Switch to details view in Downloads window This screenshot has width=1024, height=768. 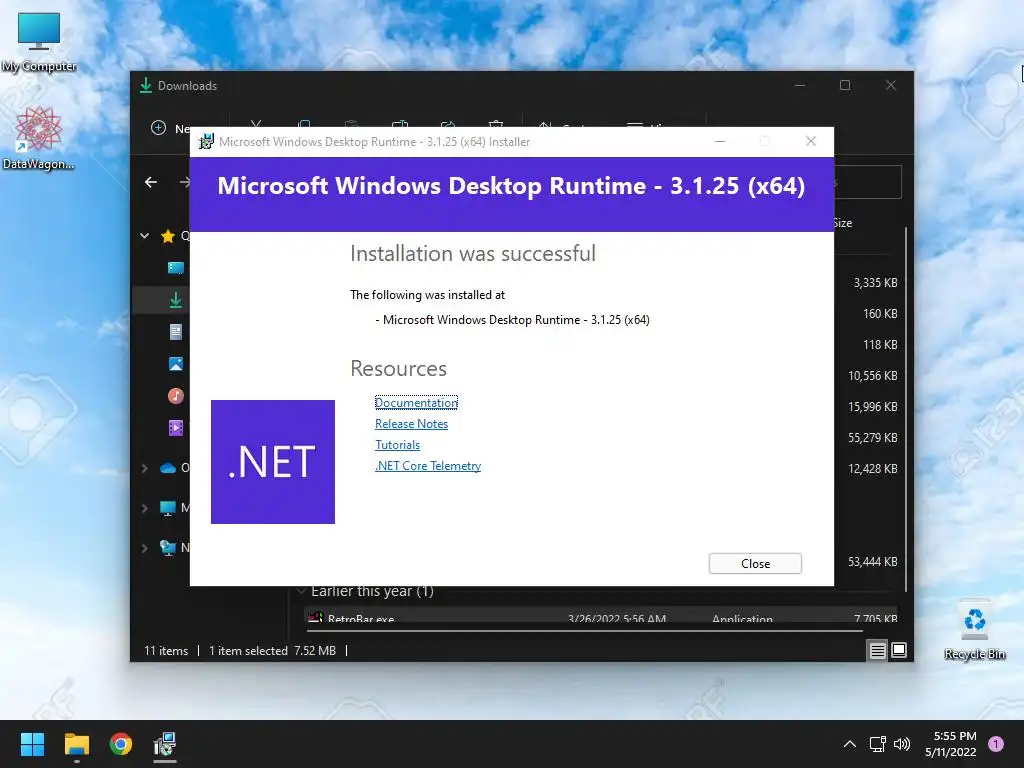[x=877, y=650]
